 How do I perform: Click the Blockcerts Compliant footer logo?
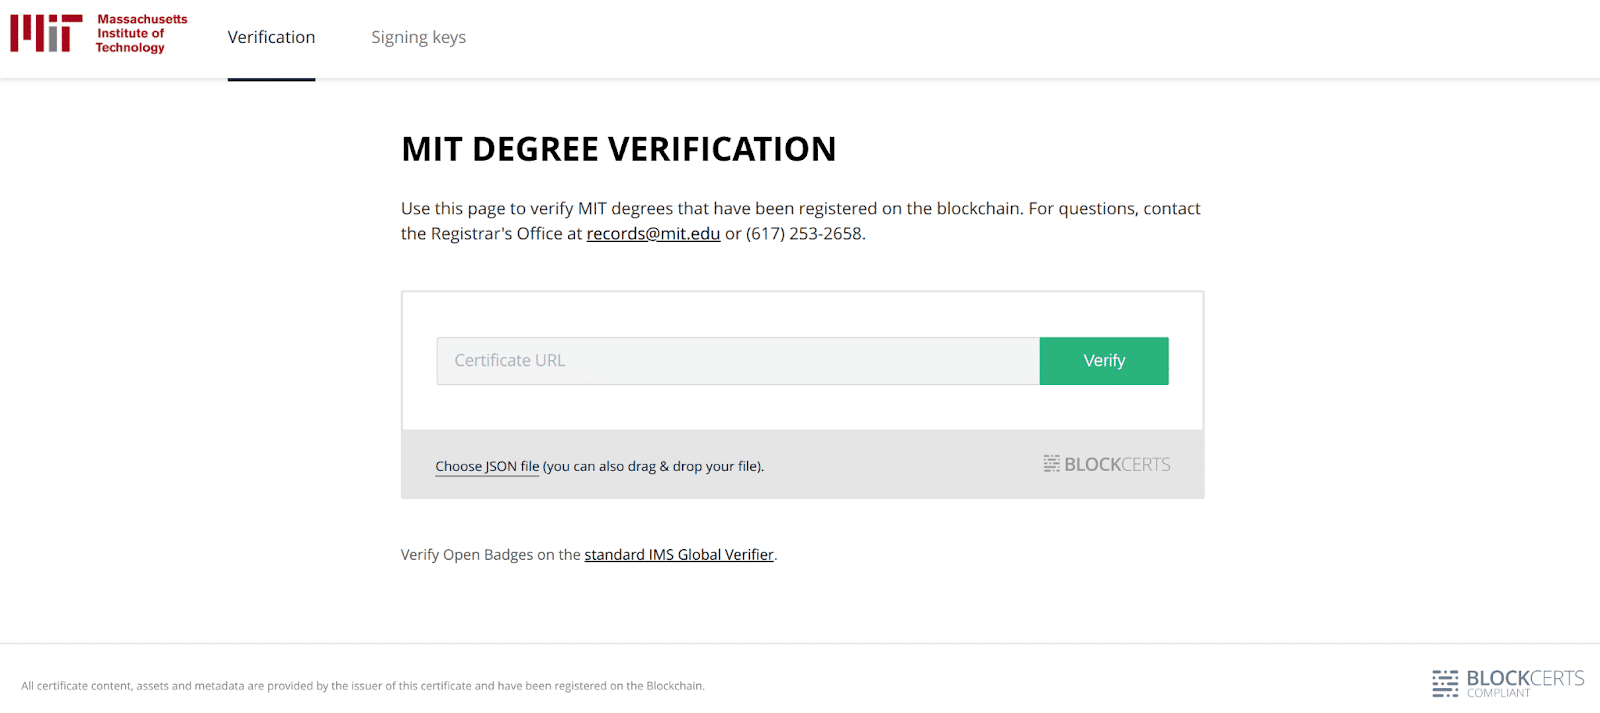click(x=1508, y=683)
